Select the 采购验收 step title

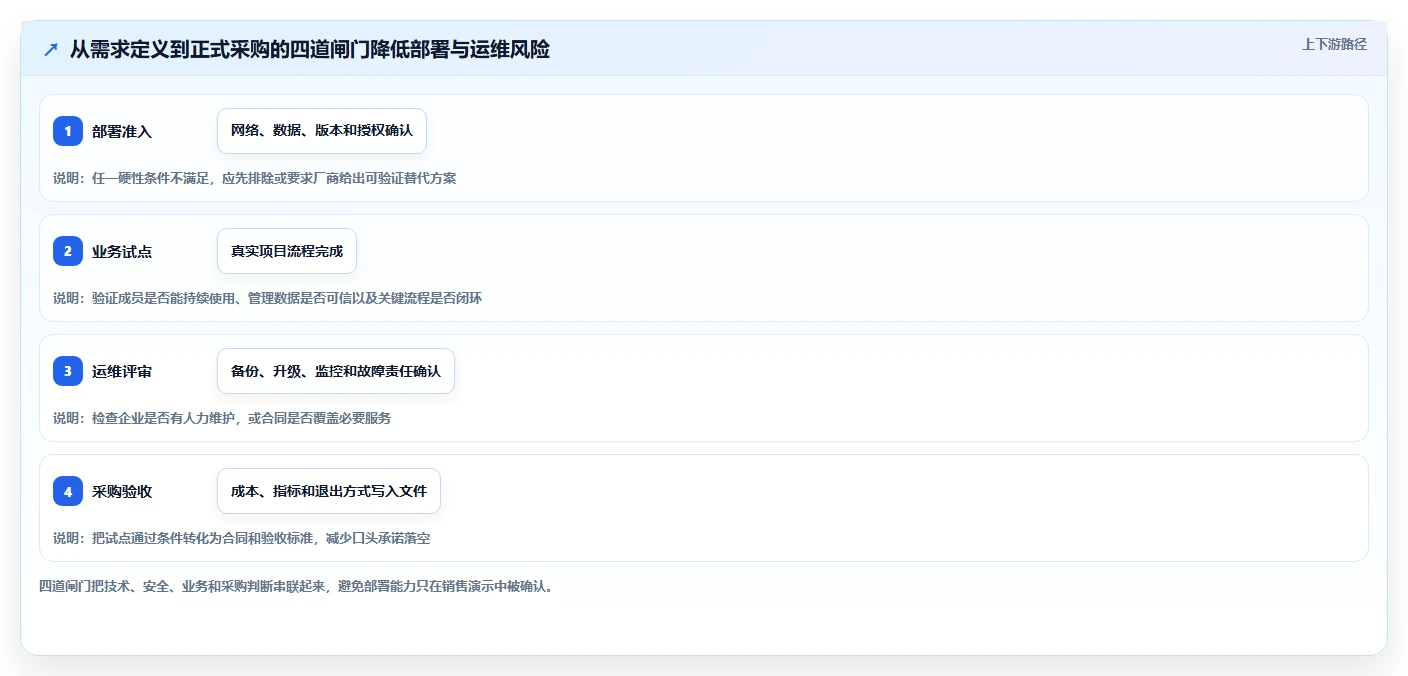pyautogui.click(x=122, y=491)
